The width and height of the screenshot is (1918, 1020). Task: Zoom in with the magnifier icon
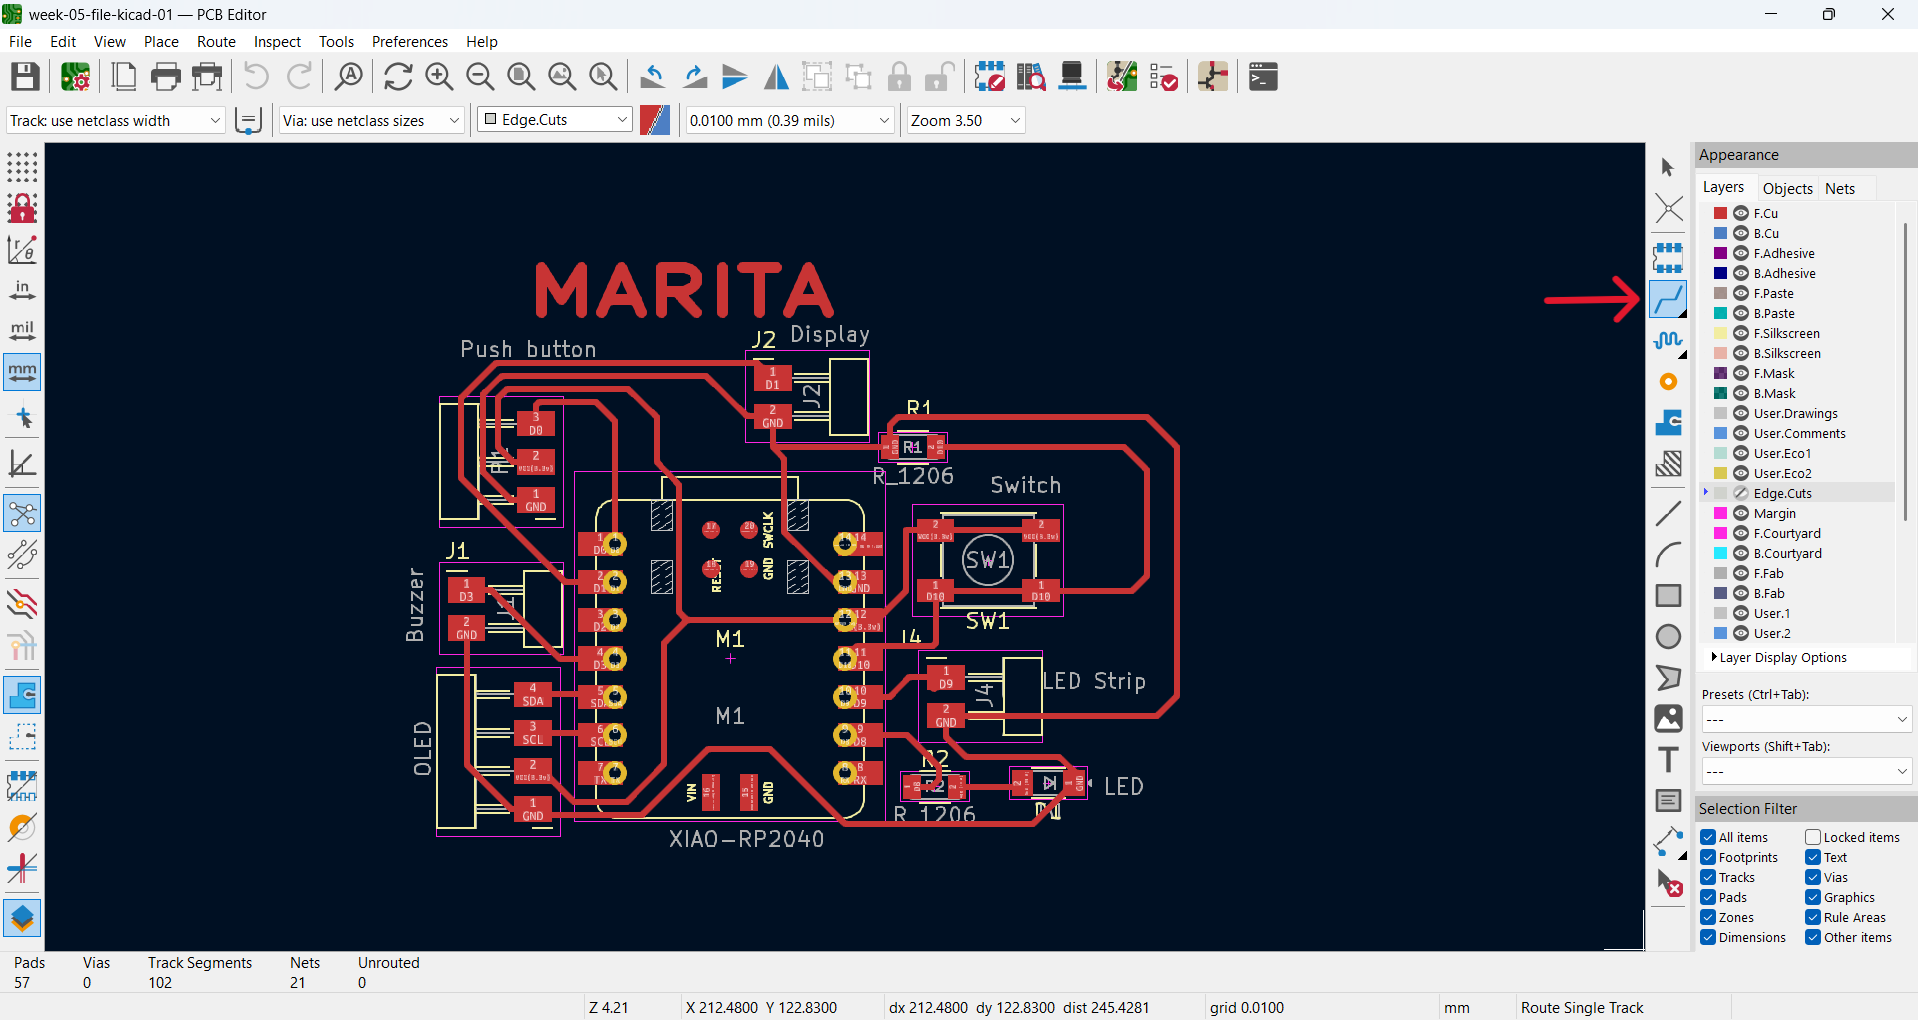439,77
